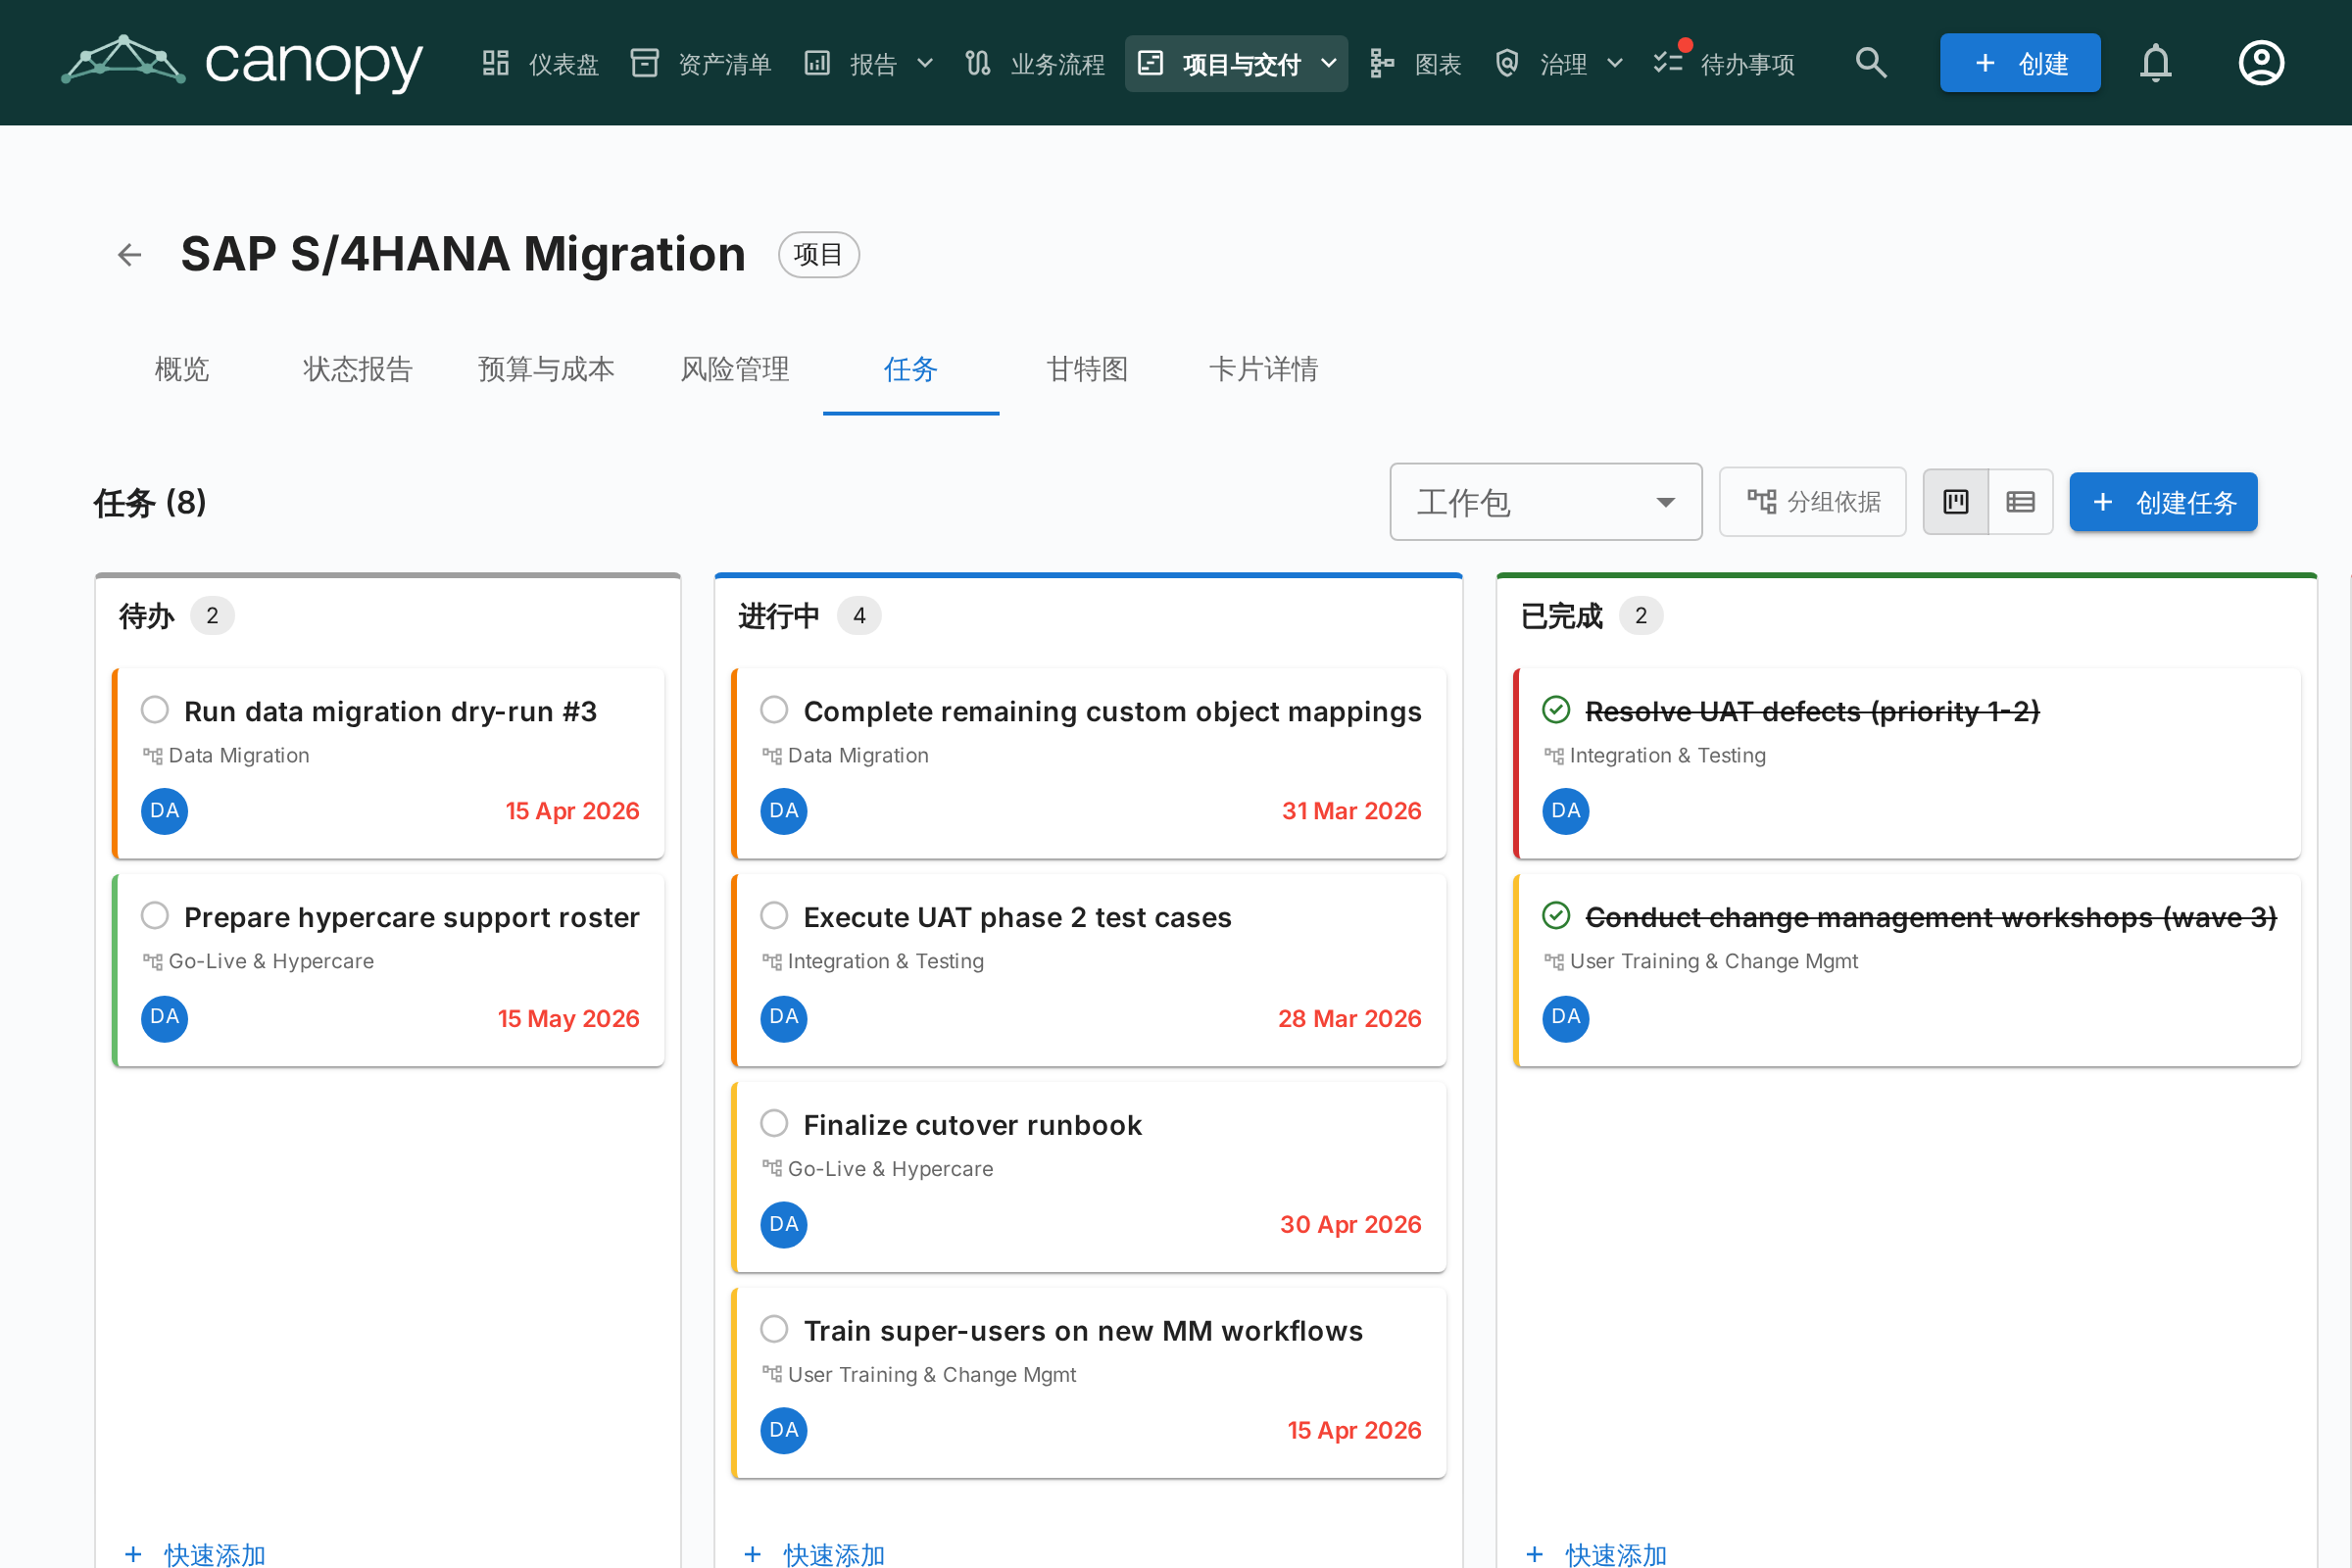
Task: Click DA avatar on Conduct change management workshops
Action: (x=1565, y=1018)
